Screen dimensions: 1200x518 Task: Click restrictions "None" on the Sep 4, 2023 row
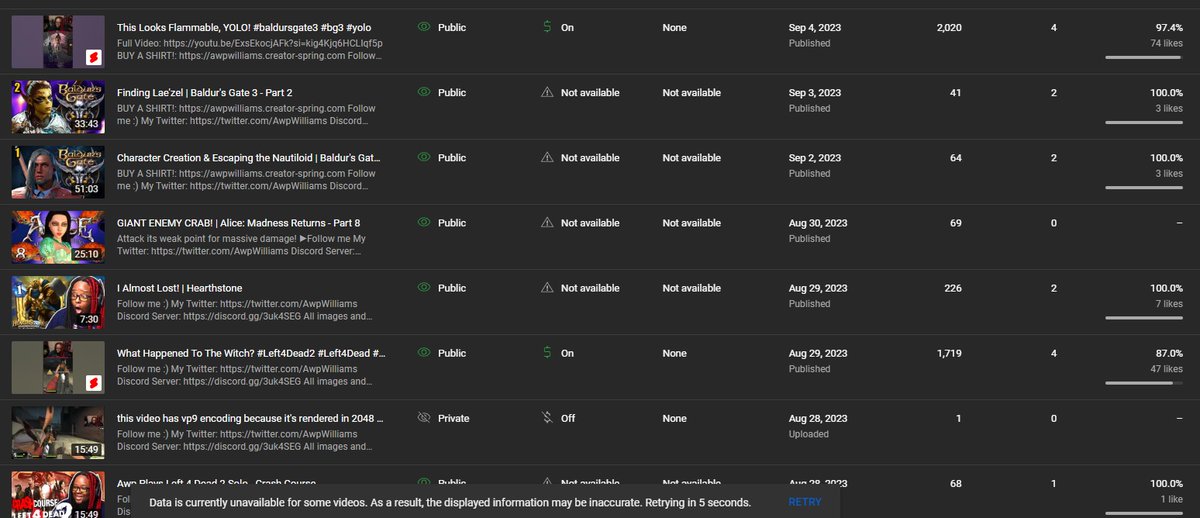pyautogui.click(x=674, y=28)
